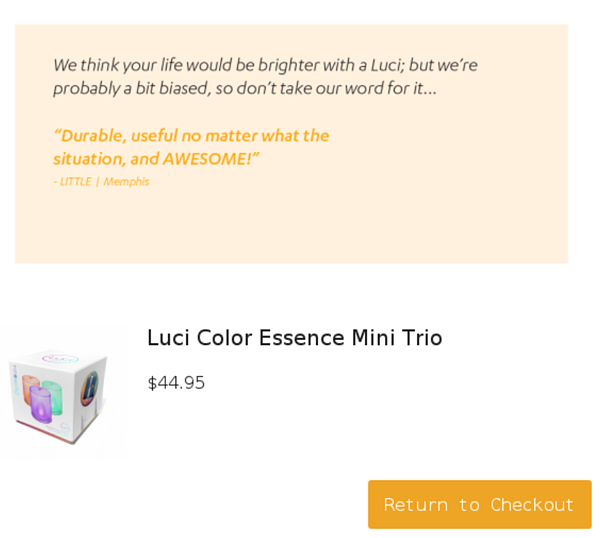This screenshot has width=600, height=538.
Task: Click the word "Durable" in the orange quote
Action: coord(91,136)
